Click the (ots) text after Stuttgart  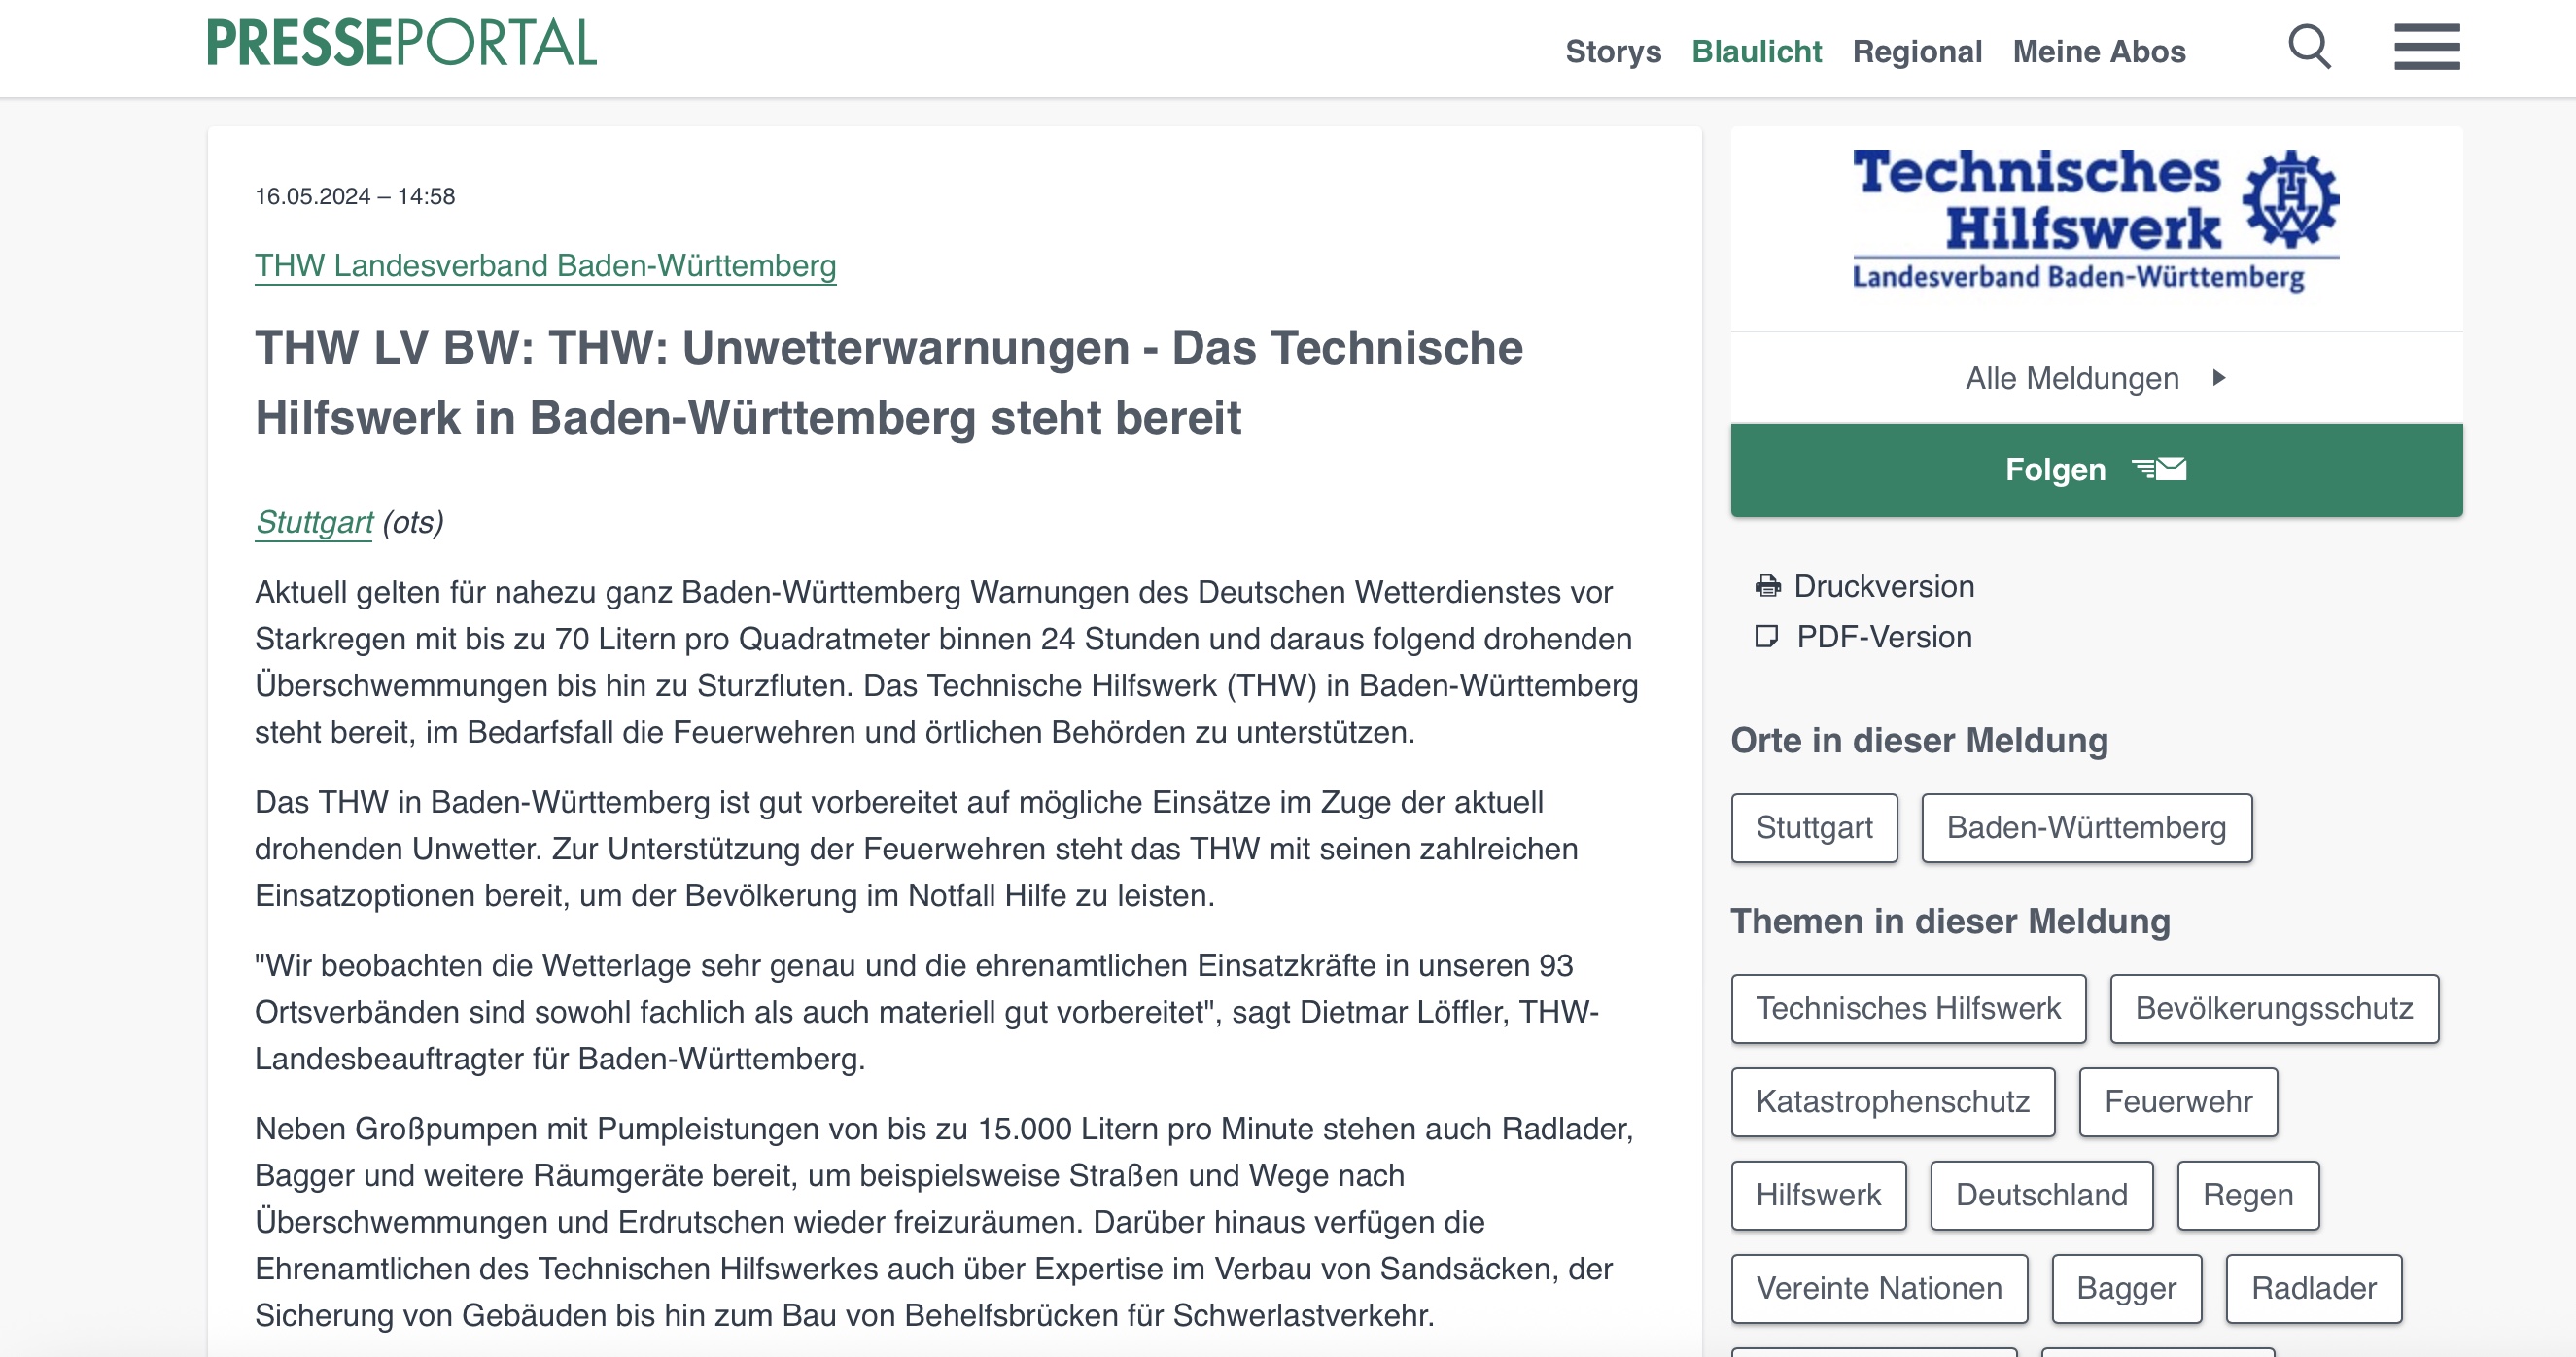click(x=413, y=522)
